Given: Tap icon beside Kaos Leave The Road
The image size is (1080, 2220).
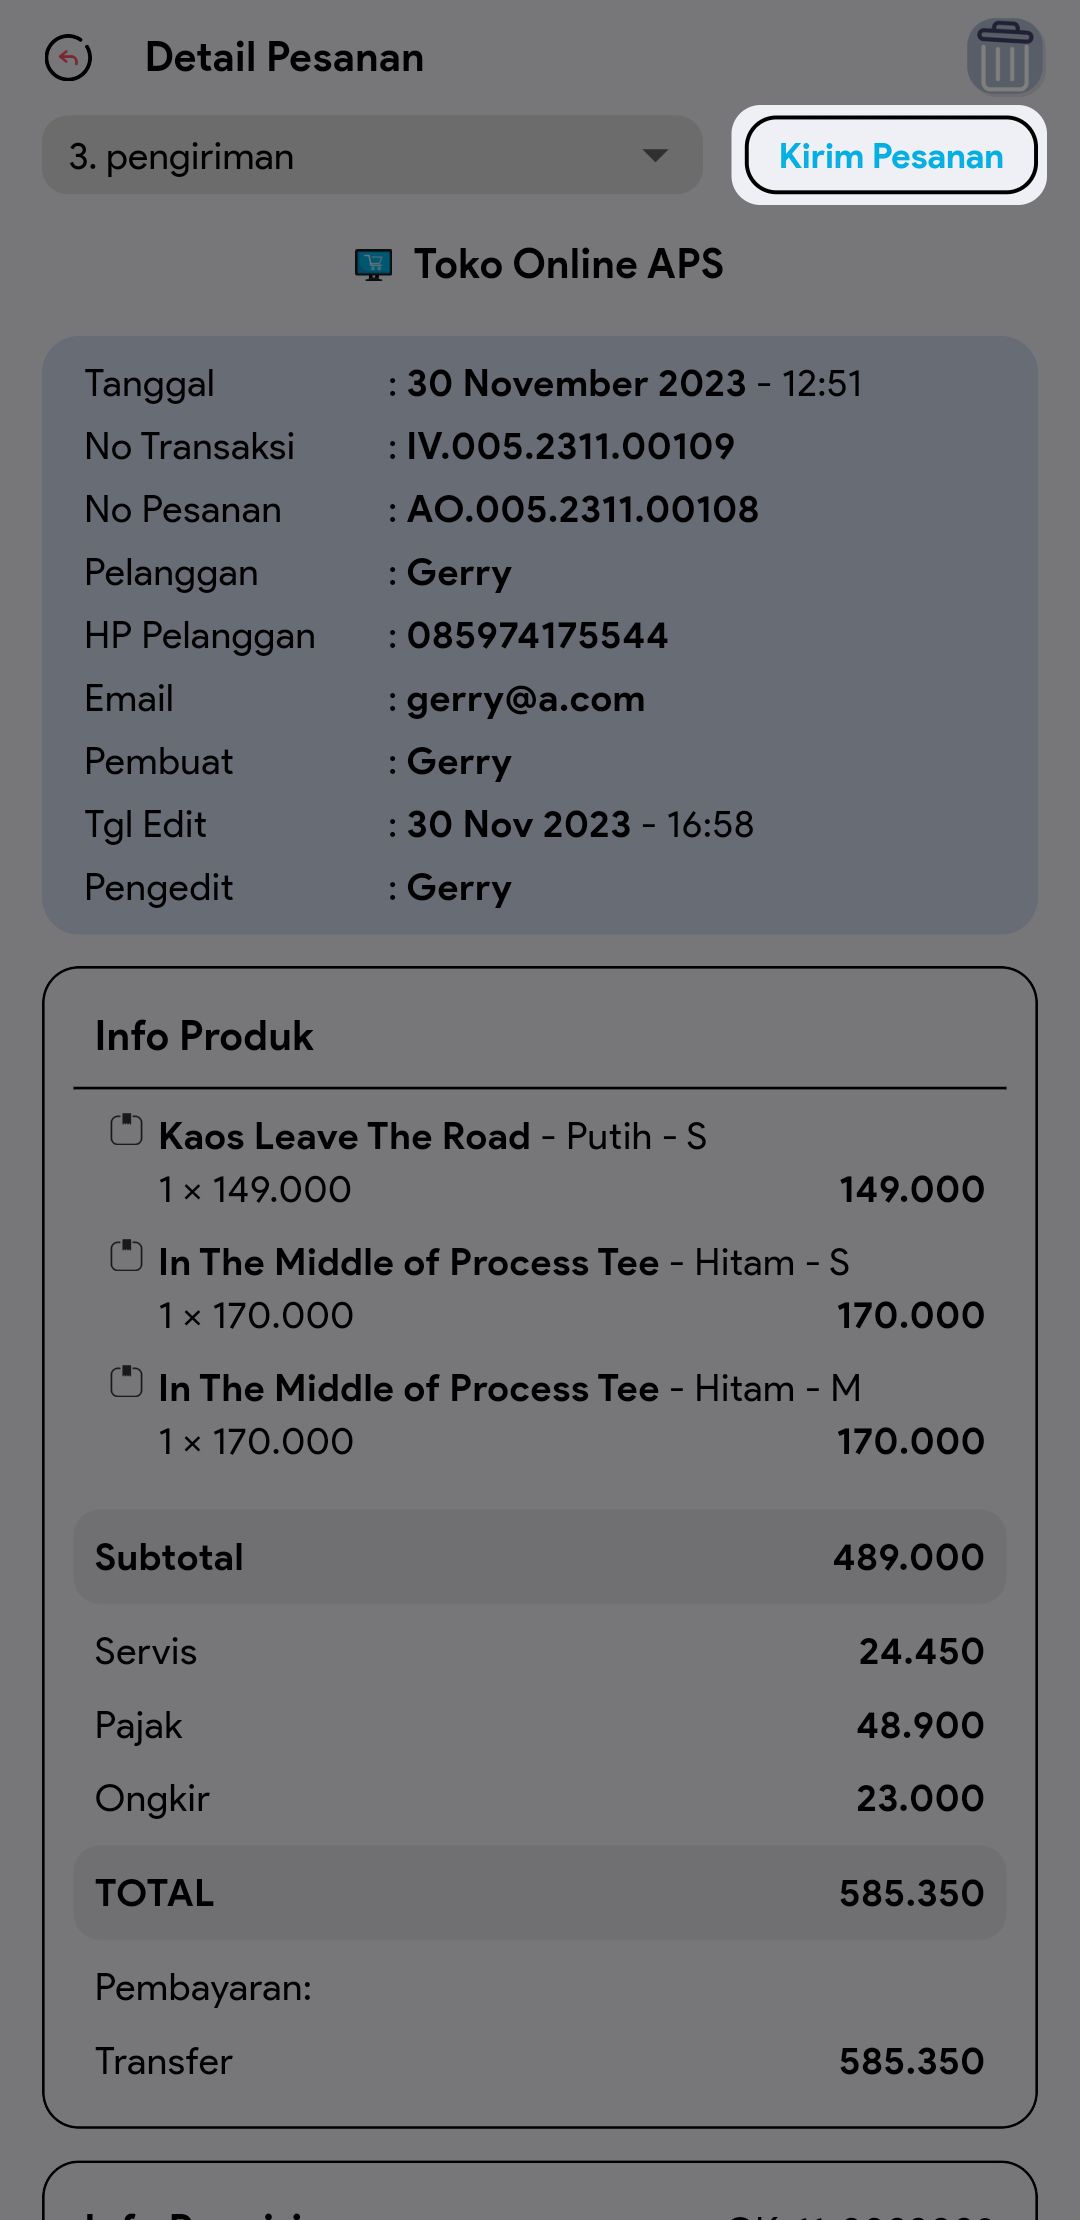Looking at the screenshot, I should (126, 1130).
